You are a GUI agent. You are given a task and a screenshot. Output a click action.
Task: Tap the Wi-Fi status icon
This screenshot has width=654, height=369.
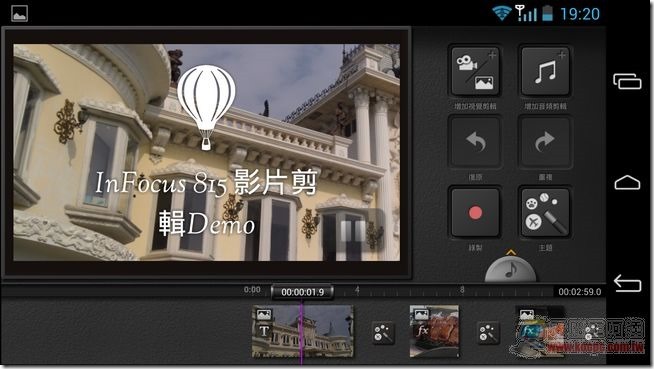point(502,13)
